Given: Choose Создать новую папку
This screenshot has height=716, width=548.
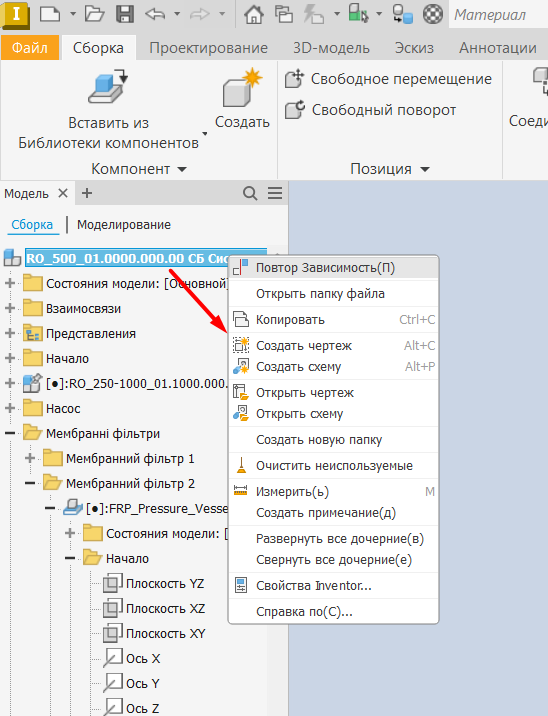Looking at the screenshot, I should tap(333, 440).
